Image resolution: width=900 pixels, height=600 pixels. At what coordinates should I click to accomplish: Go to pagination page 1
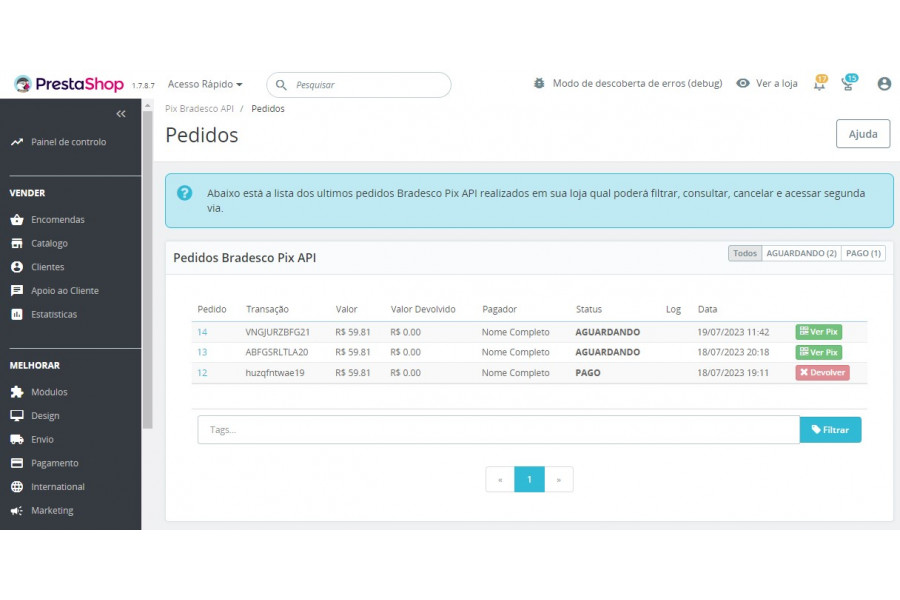coord(529,479)
